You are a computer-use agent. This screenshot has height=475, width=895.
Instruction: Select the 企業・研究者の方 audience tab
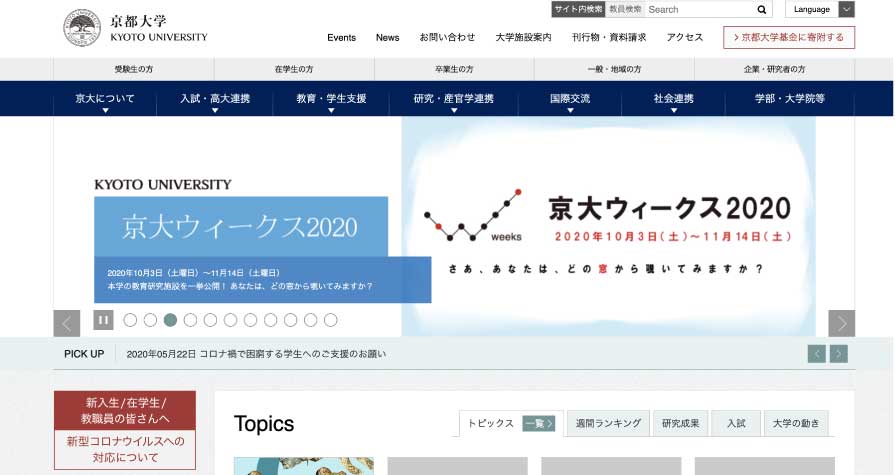(x=775, y=69)
